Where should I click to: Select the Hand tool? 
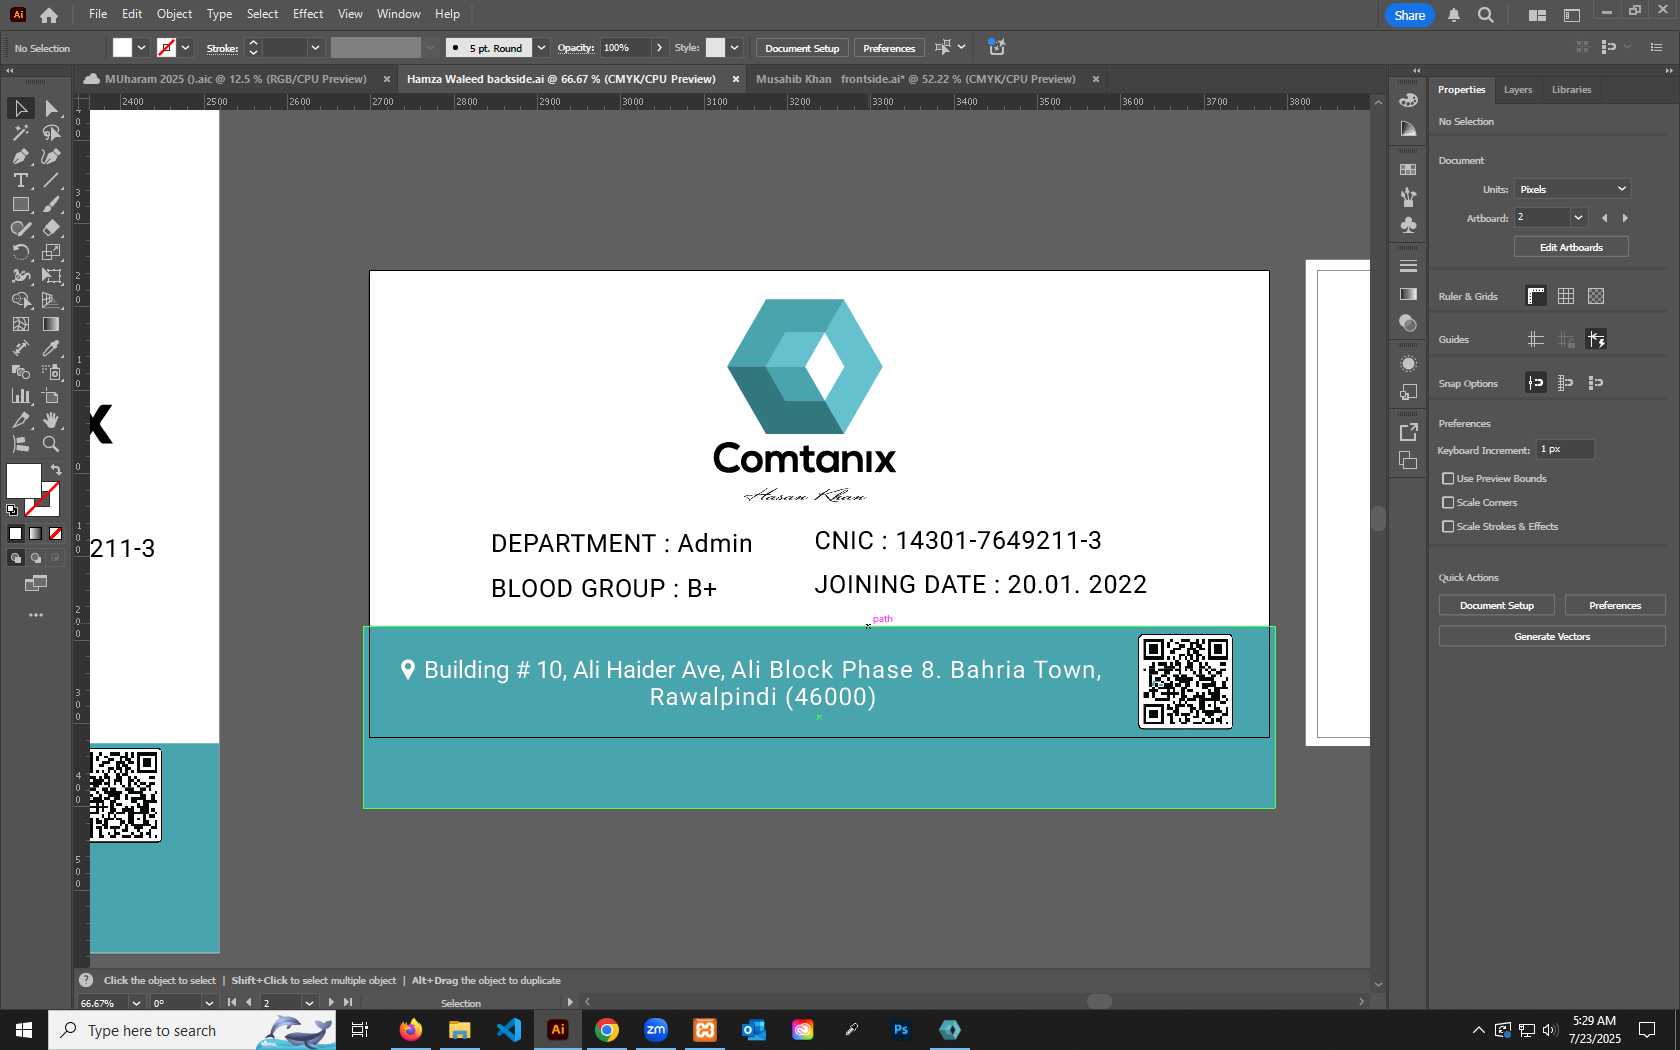51,420
